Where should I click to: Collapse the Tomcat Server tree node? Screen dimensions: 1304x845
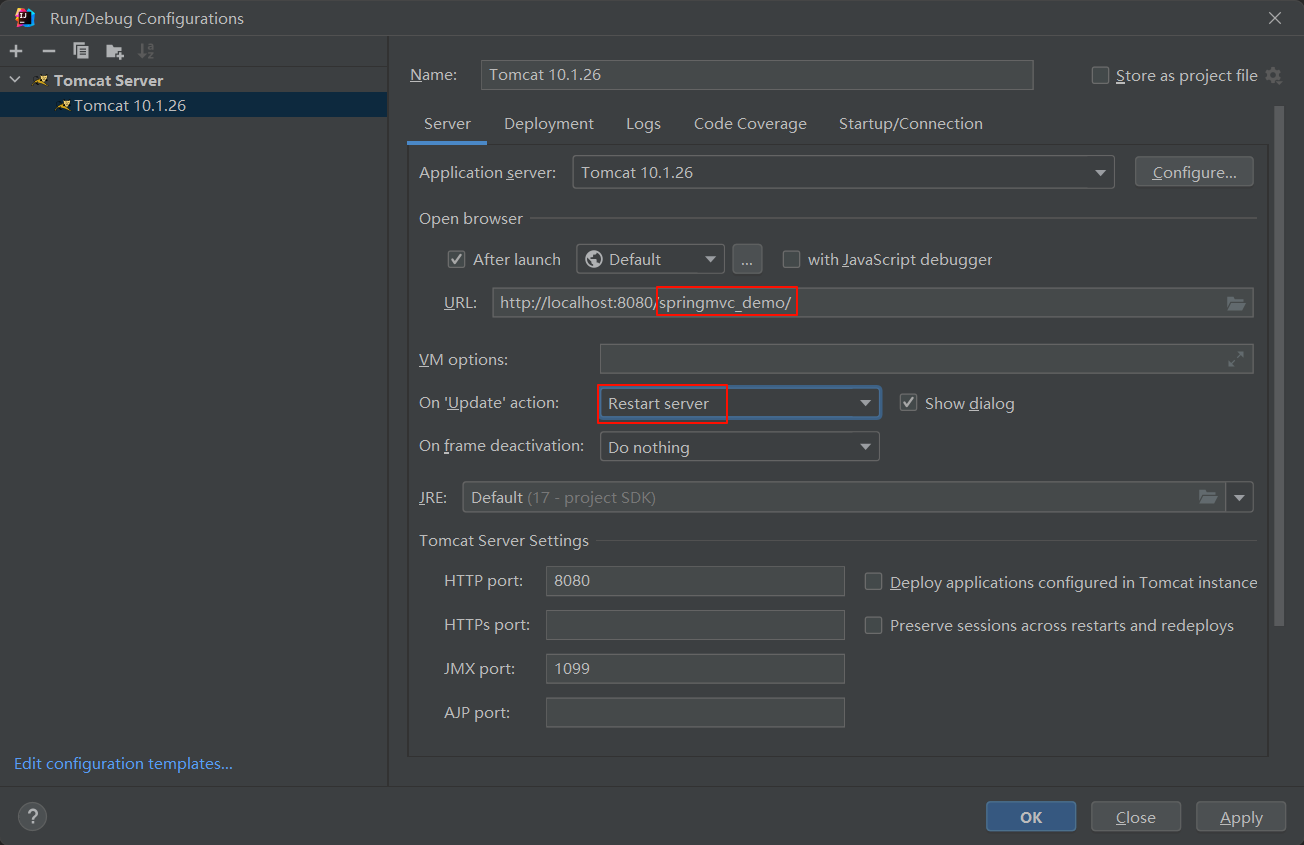tap(14, 80)
